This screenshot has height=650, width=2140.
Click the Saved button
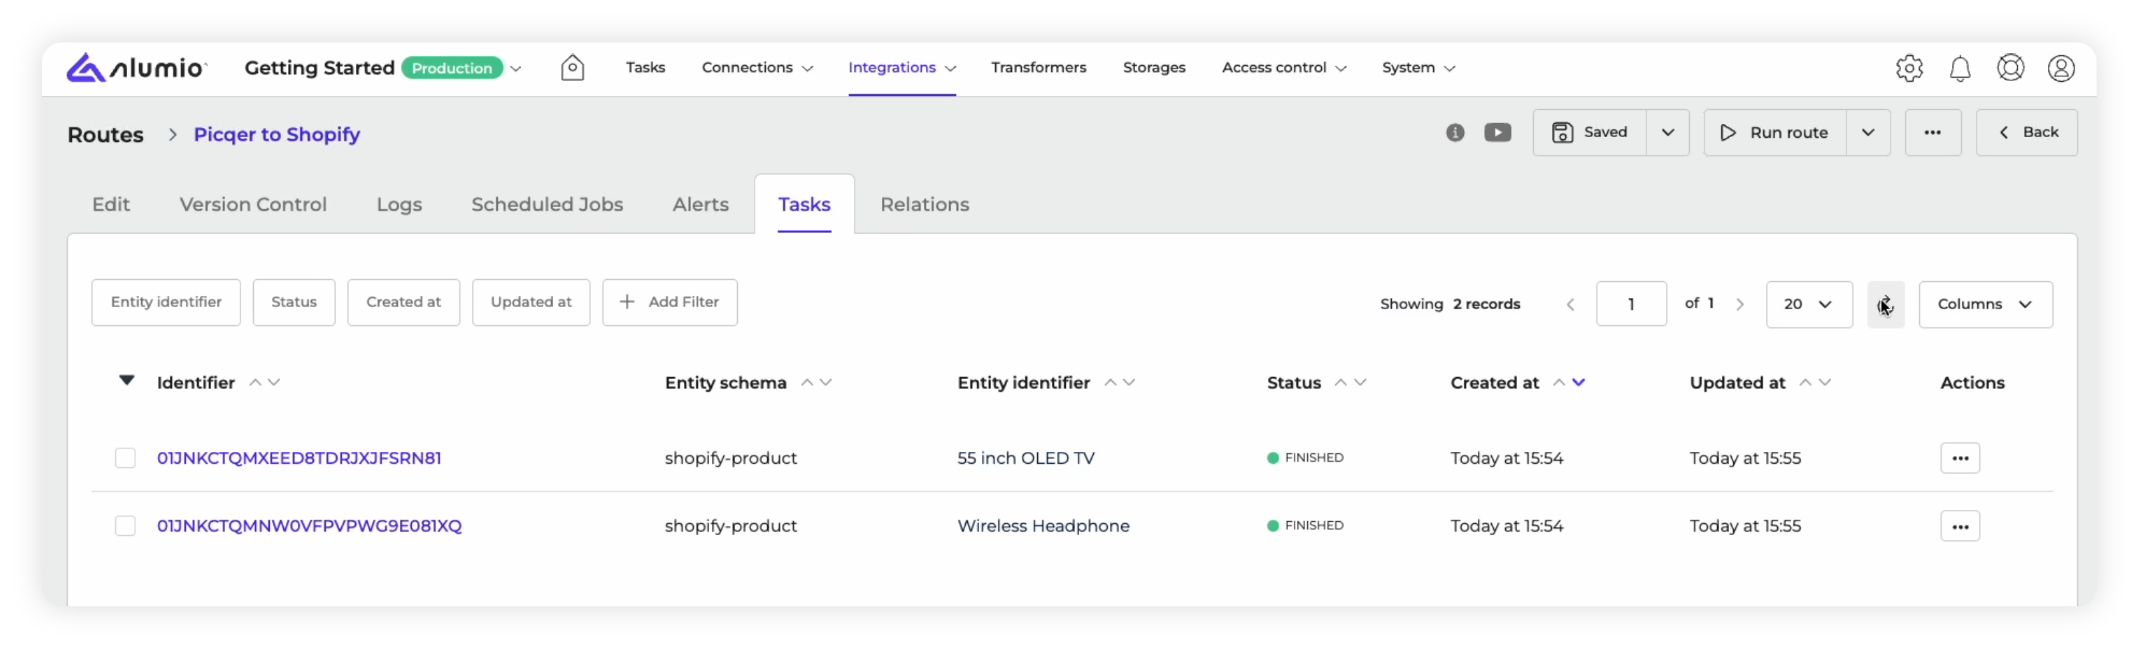[x=1590, y=132]
